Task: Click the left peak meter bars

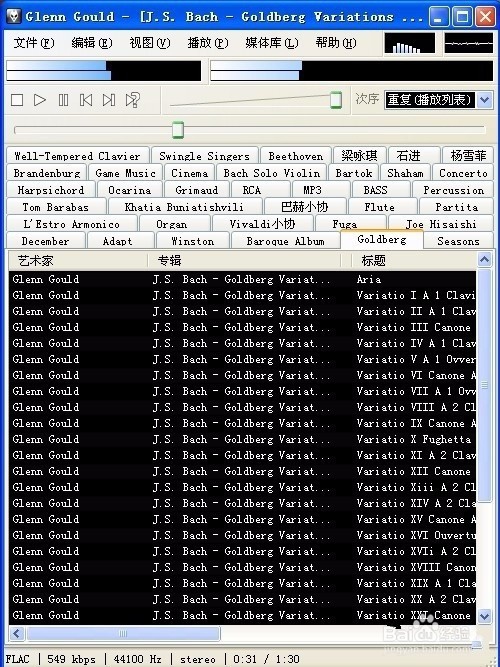Action: (x=103, y=71)
